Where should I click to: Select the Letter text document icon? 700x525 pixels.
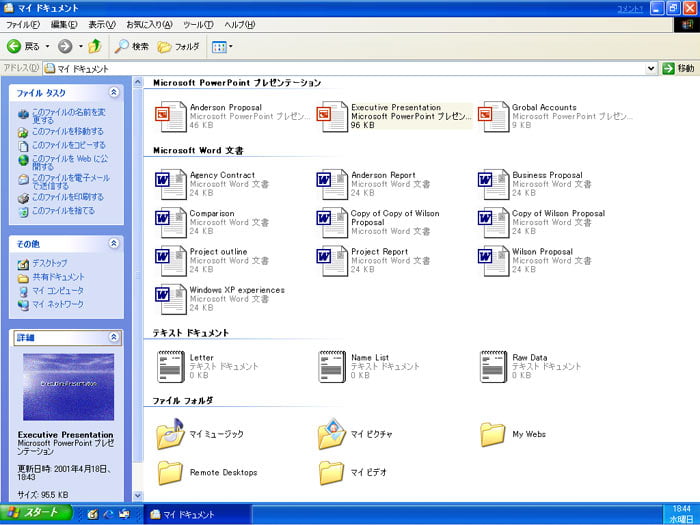[171, 367]
